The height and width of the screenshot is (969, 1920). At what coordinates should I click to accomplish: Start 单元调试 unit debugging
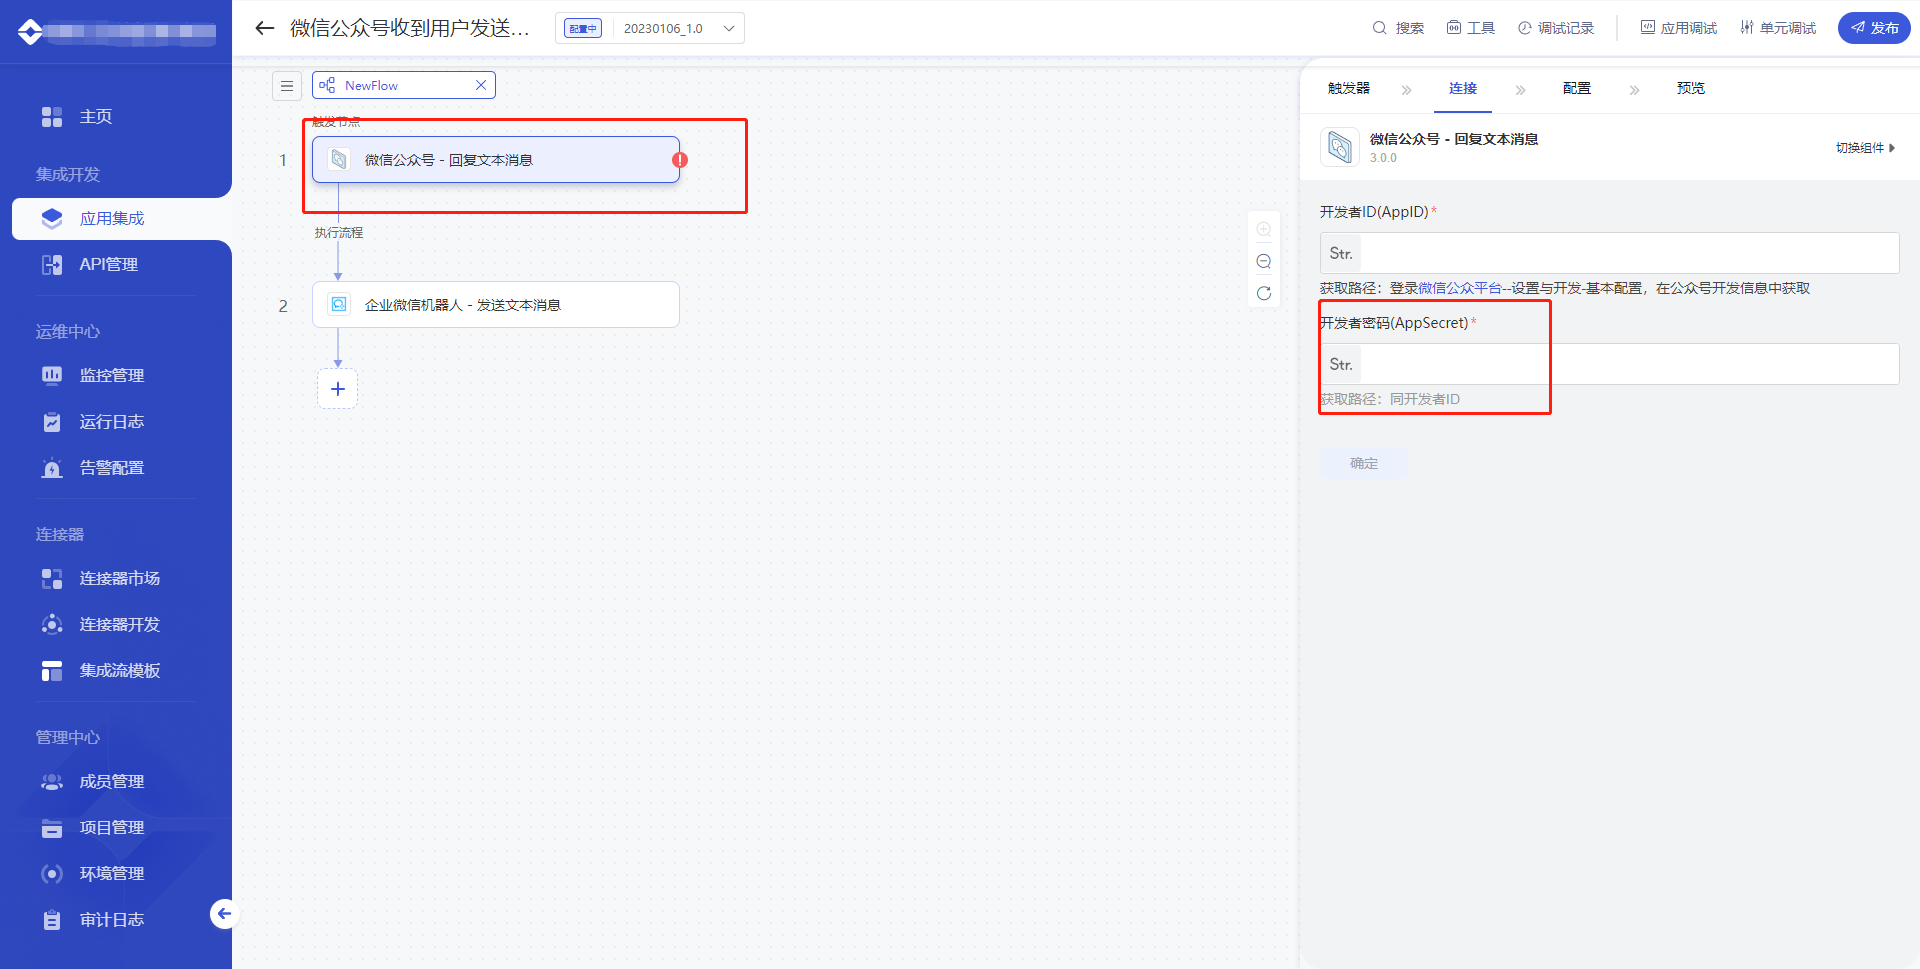click(x=1778, y=28)
